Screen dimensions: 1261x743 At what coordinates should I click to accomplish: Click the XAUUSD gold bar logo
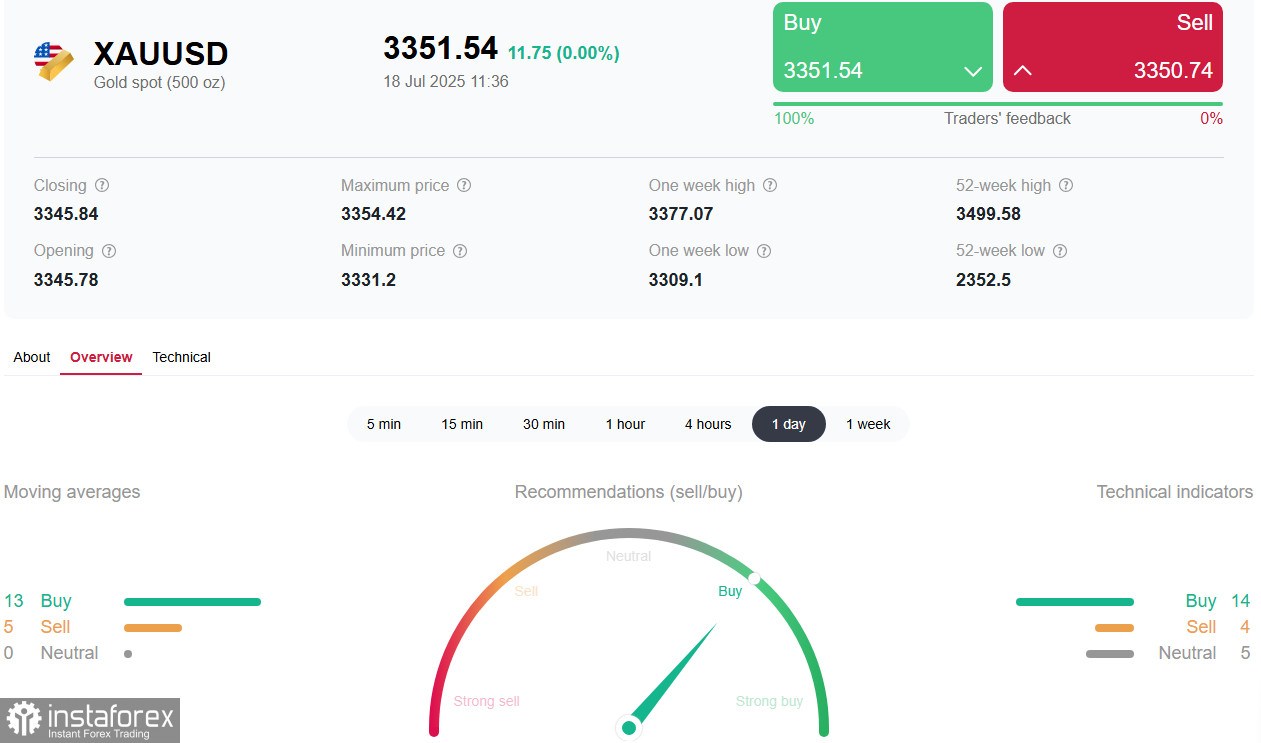click(53, 62)
